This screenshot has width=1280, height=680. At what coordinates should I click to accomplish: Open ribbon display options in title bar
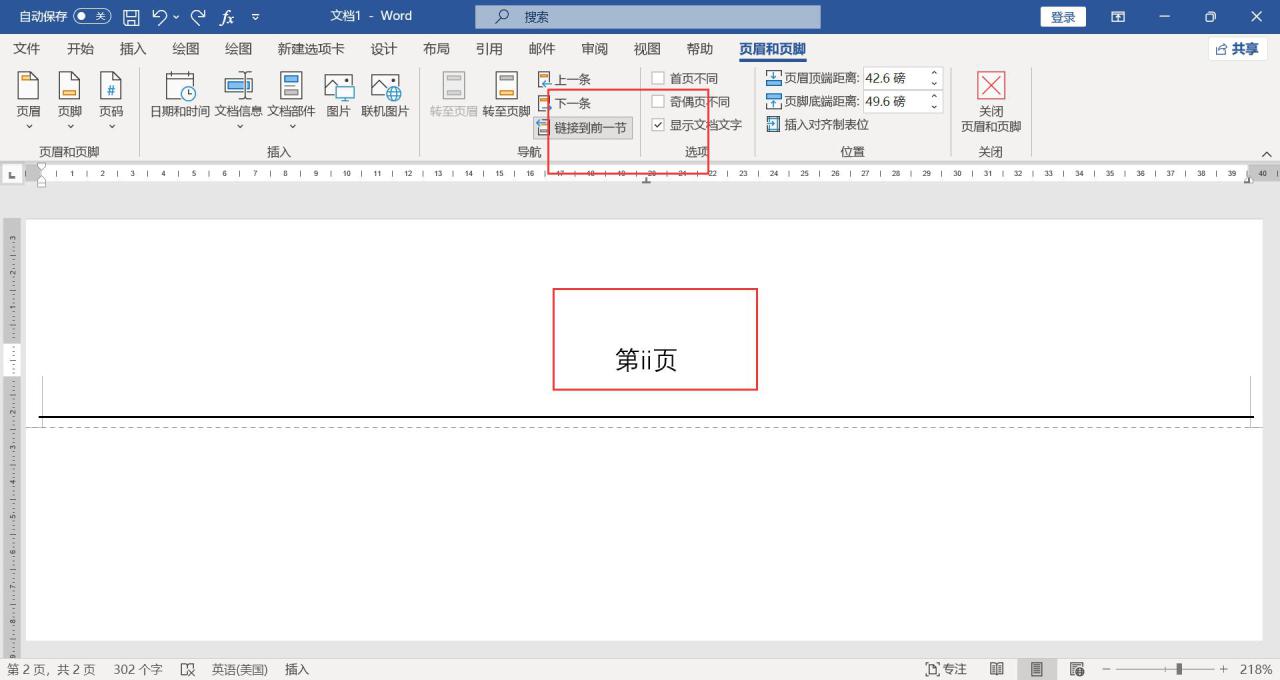pyautogui.click(x=1118, y=17)
